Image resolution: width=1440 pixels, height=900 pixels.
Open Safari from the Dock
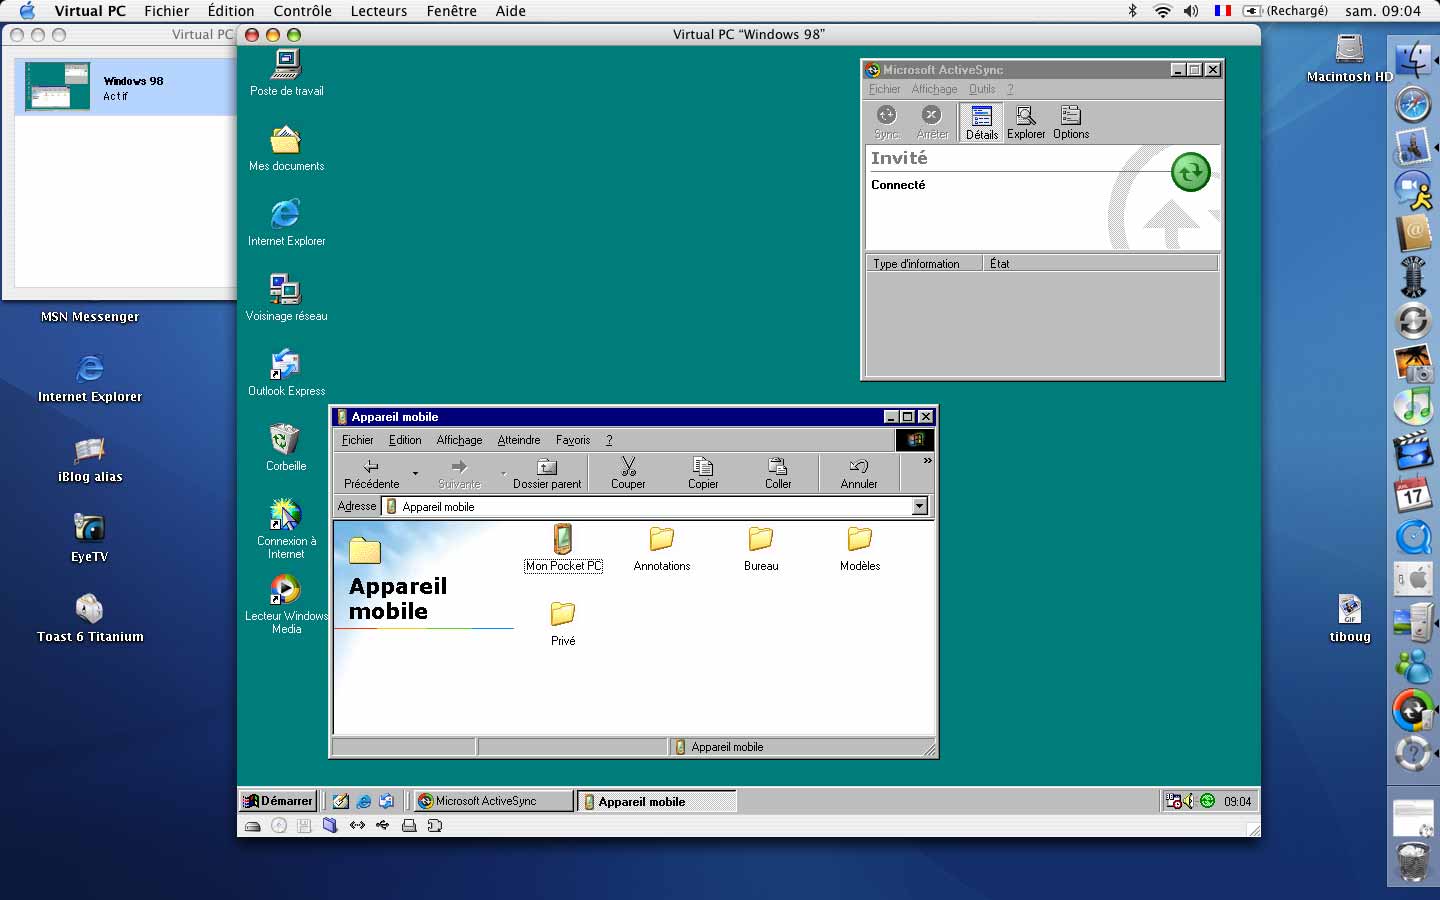coord(1413,104)
